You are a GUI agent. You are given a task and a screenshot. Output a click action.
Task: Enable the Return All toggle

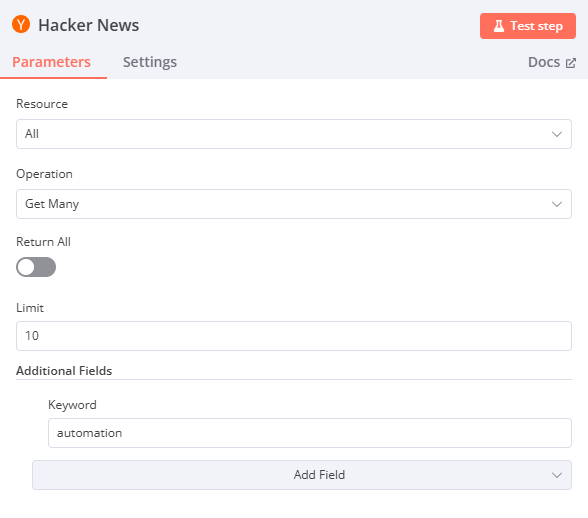click(x=36, y=267)
